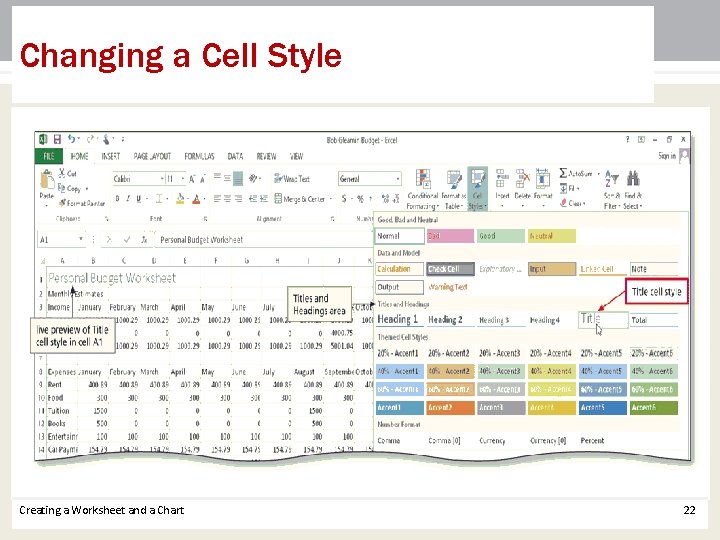Click the Borders icon in Font group
Image resolution: width=720 pixels, height=540 pixels.
tap(159, 199)
